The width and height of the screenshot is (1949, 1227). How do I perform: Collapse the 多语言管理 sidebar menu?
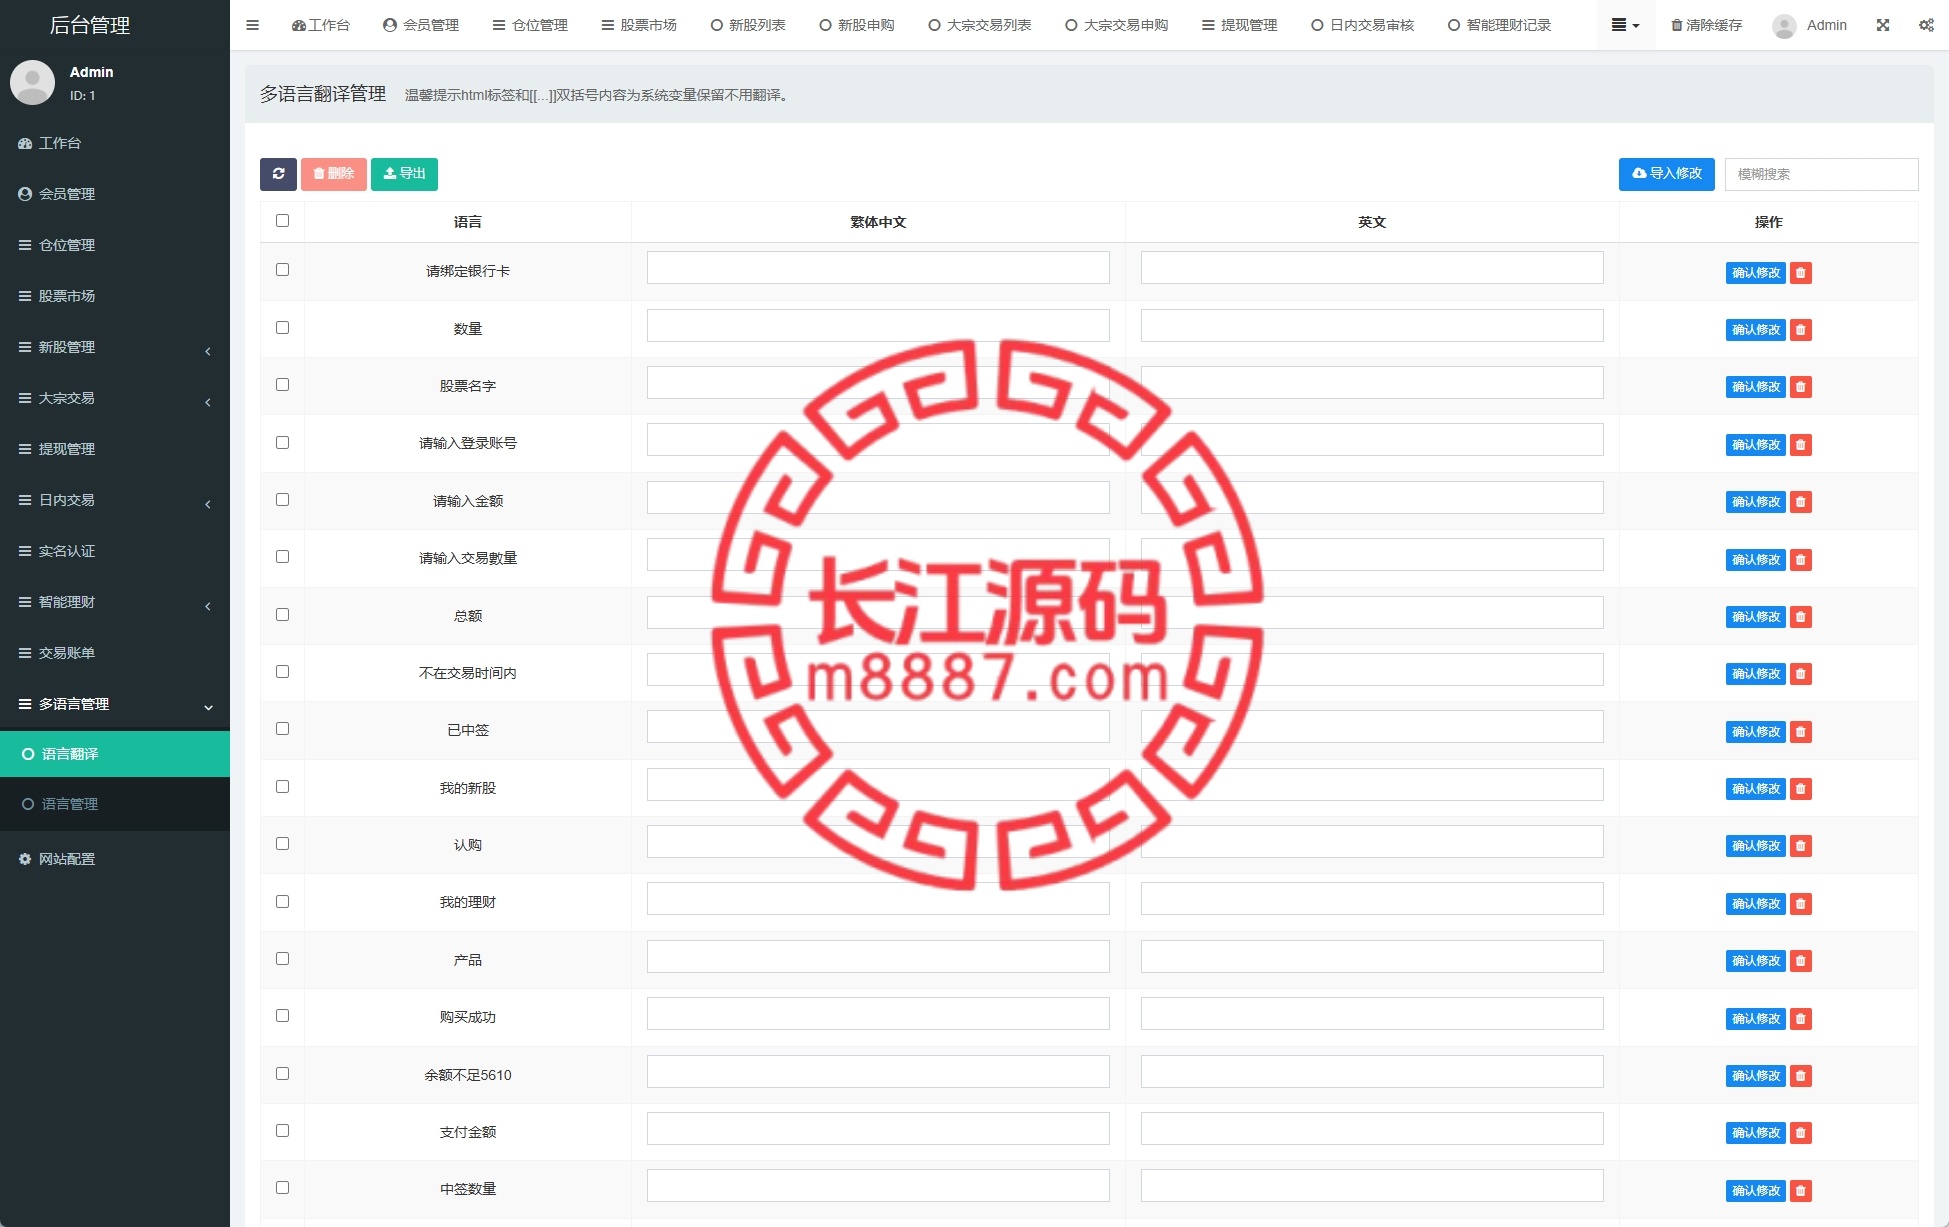click(115, 704)
